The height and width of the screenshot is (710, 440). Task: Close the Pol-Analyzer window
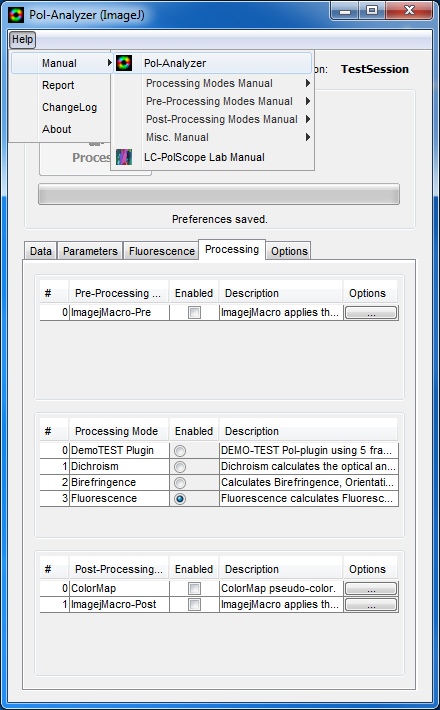409,10
